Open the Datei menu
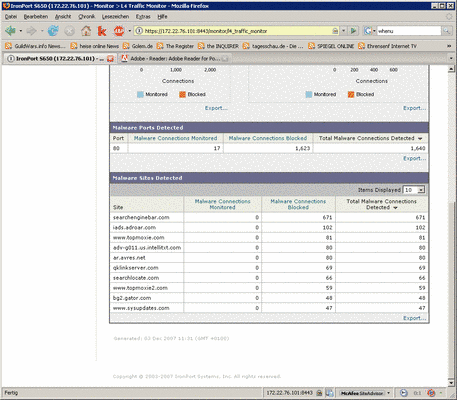 11,17
